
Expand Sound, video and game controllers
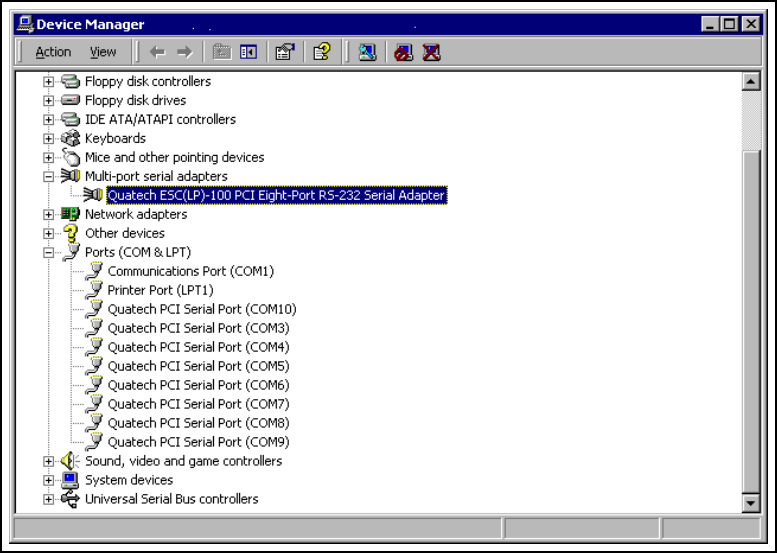click(x=48, y=461)
